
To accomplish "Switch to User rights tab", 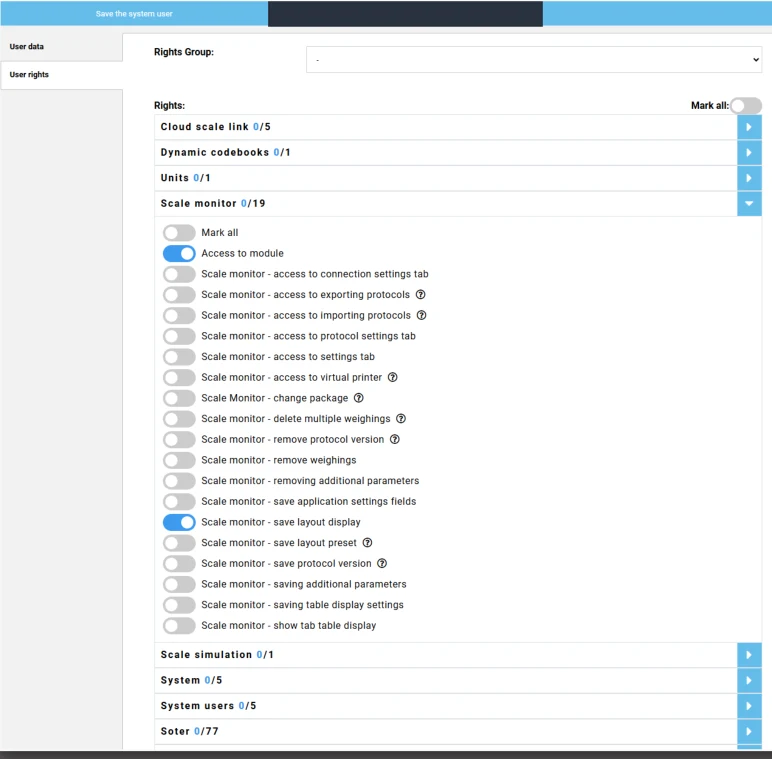I will (x=62, y=75).
